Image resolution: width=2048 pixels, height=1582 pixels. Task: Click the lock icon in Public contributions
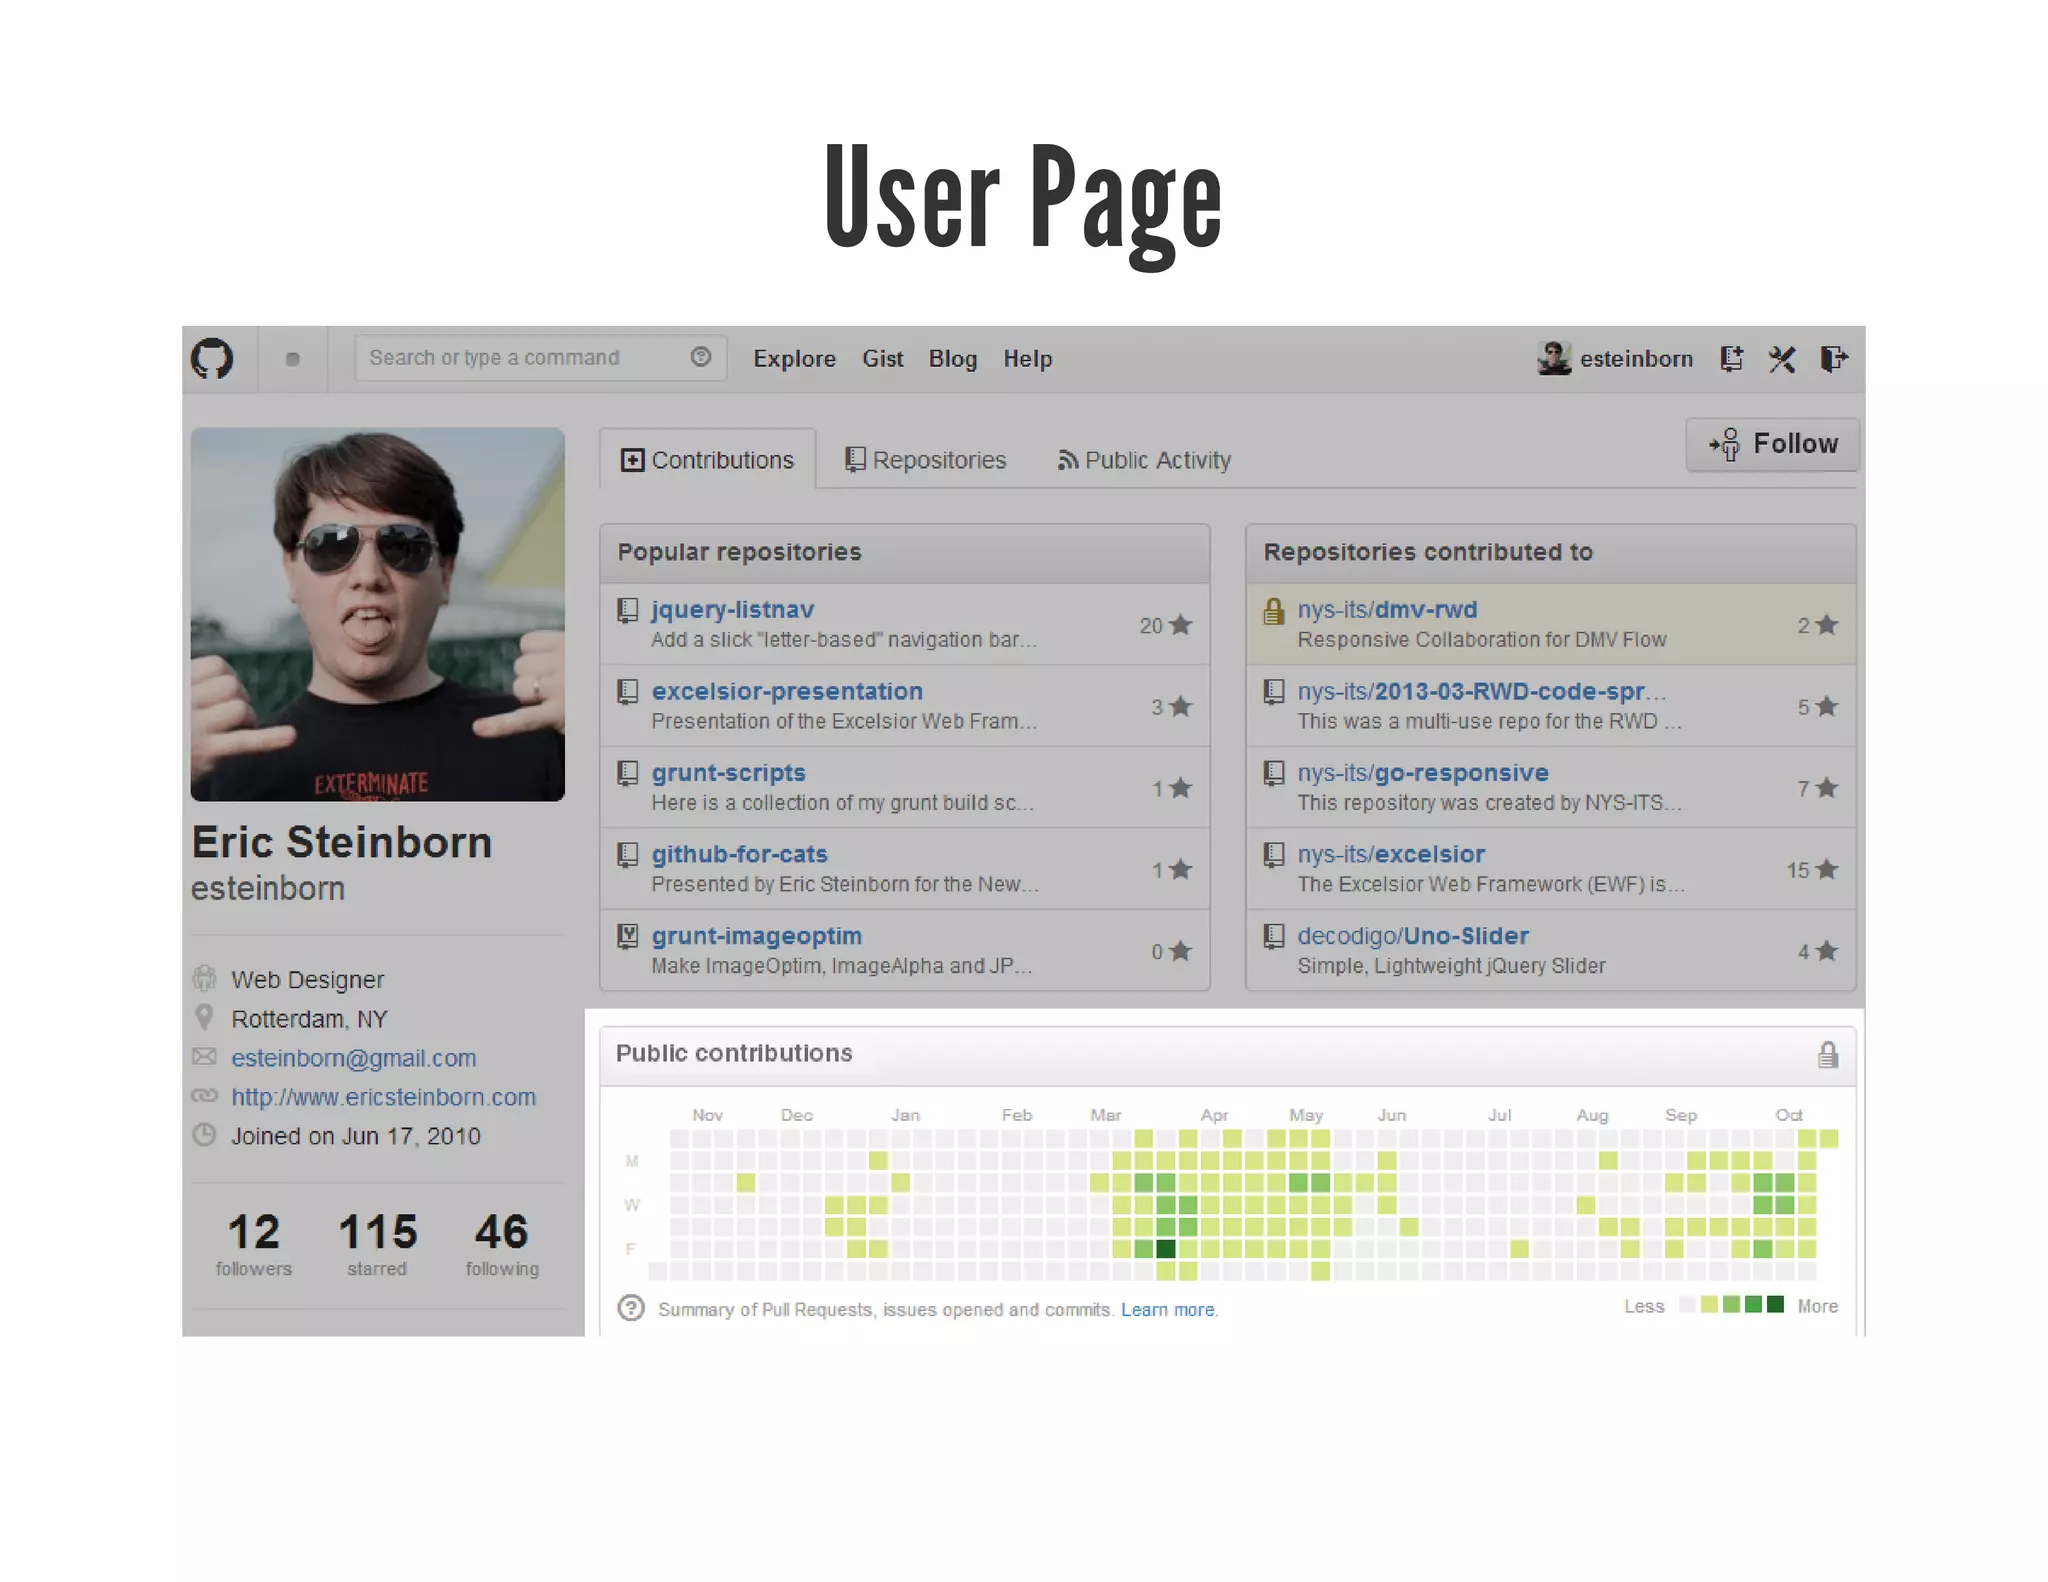click(1827, 1054)
